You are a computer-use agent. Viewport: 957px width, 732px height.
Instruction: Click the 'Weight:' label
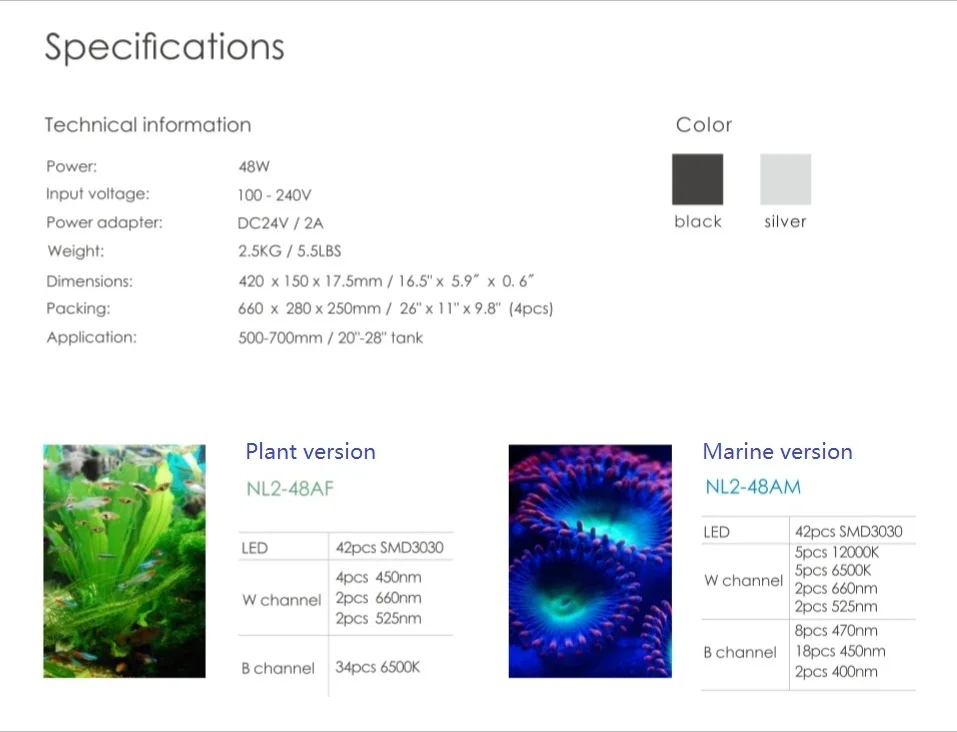click(76, 251)
